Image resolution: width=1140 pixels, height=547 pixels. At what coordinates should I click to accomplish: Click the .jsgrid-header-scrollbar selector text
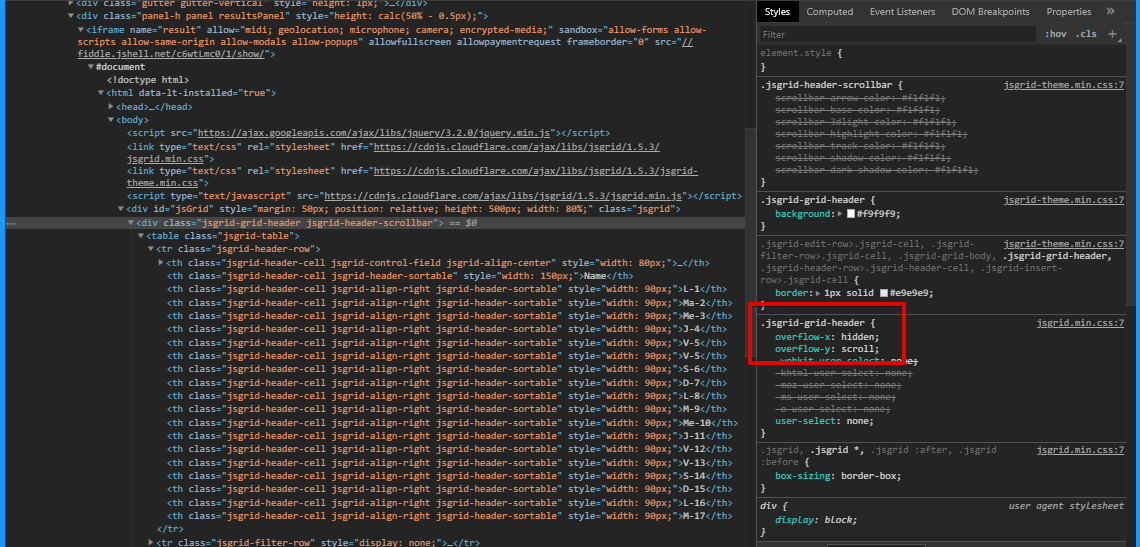tap(825, 85)
